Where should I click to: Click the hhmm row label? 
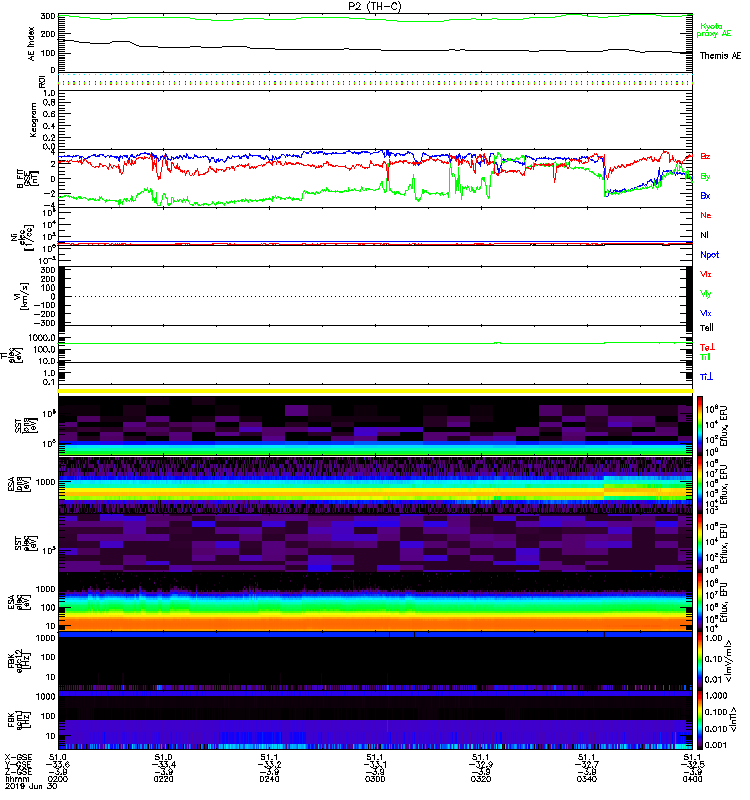tap(16, 779)
